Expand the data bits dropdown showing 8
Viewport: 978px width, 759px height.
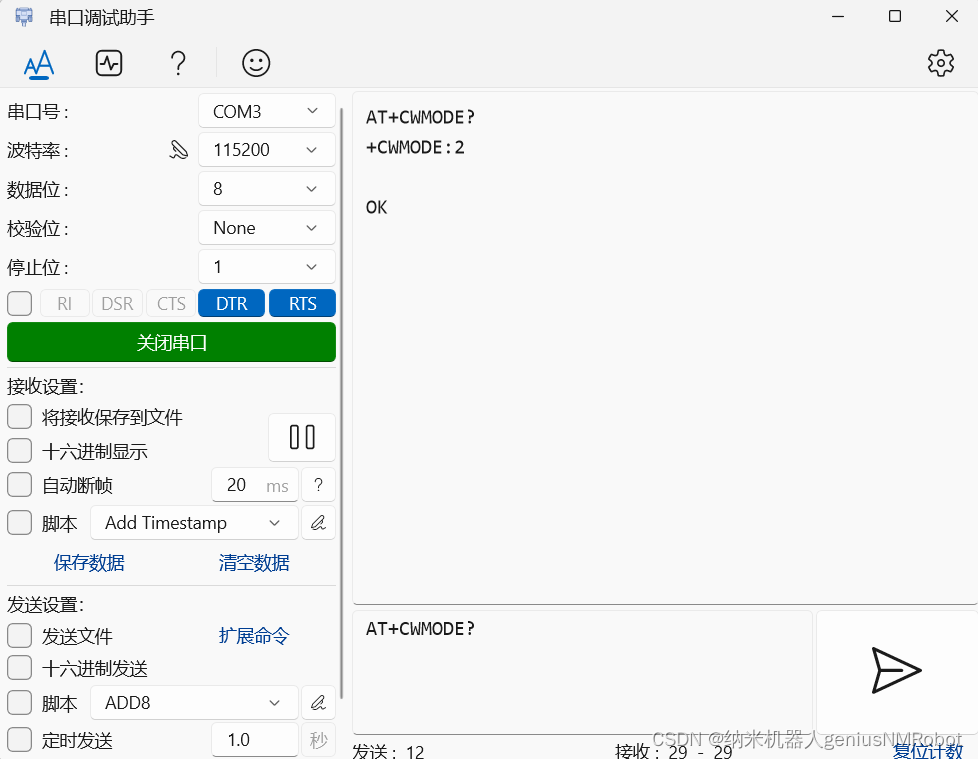[x=267, y=189]
